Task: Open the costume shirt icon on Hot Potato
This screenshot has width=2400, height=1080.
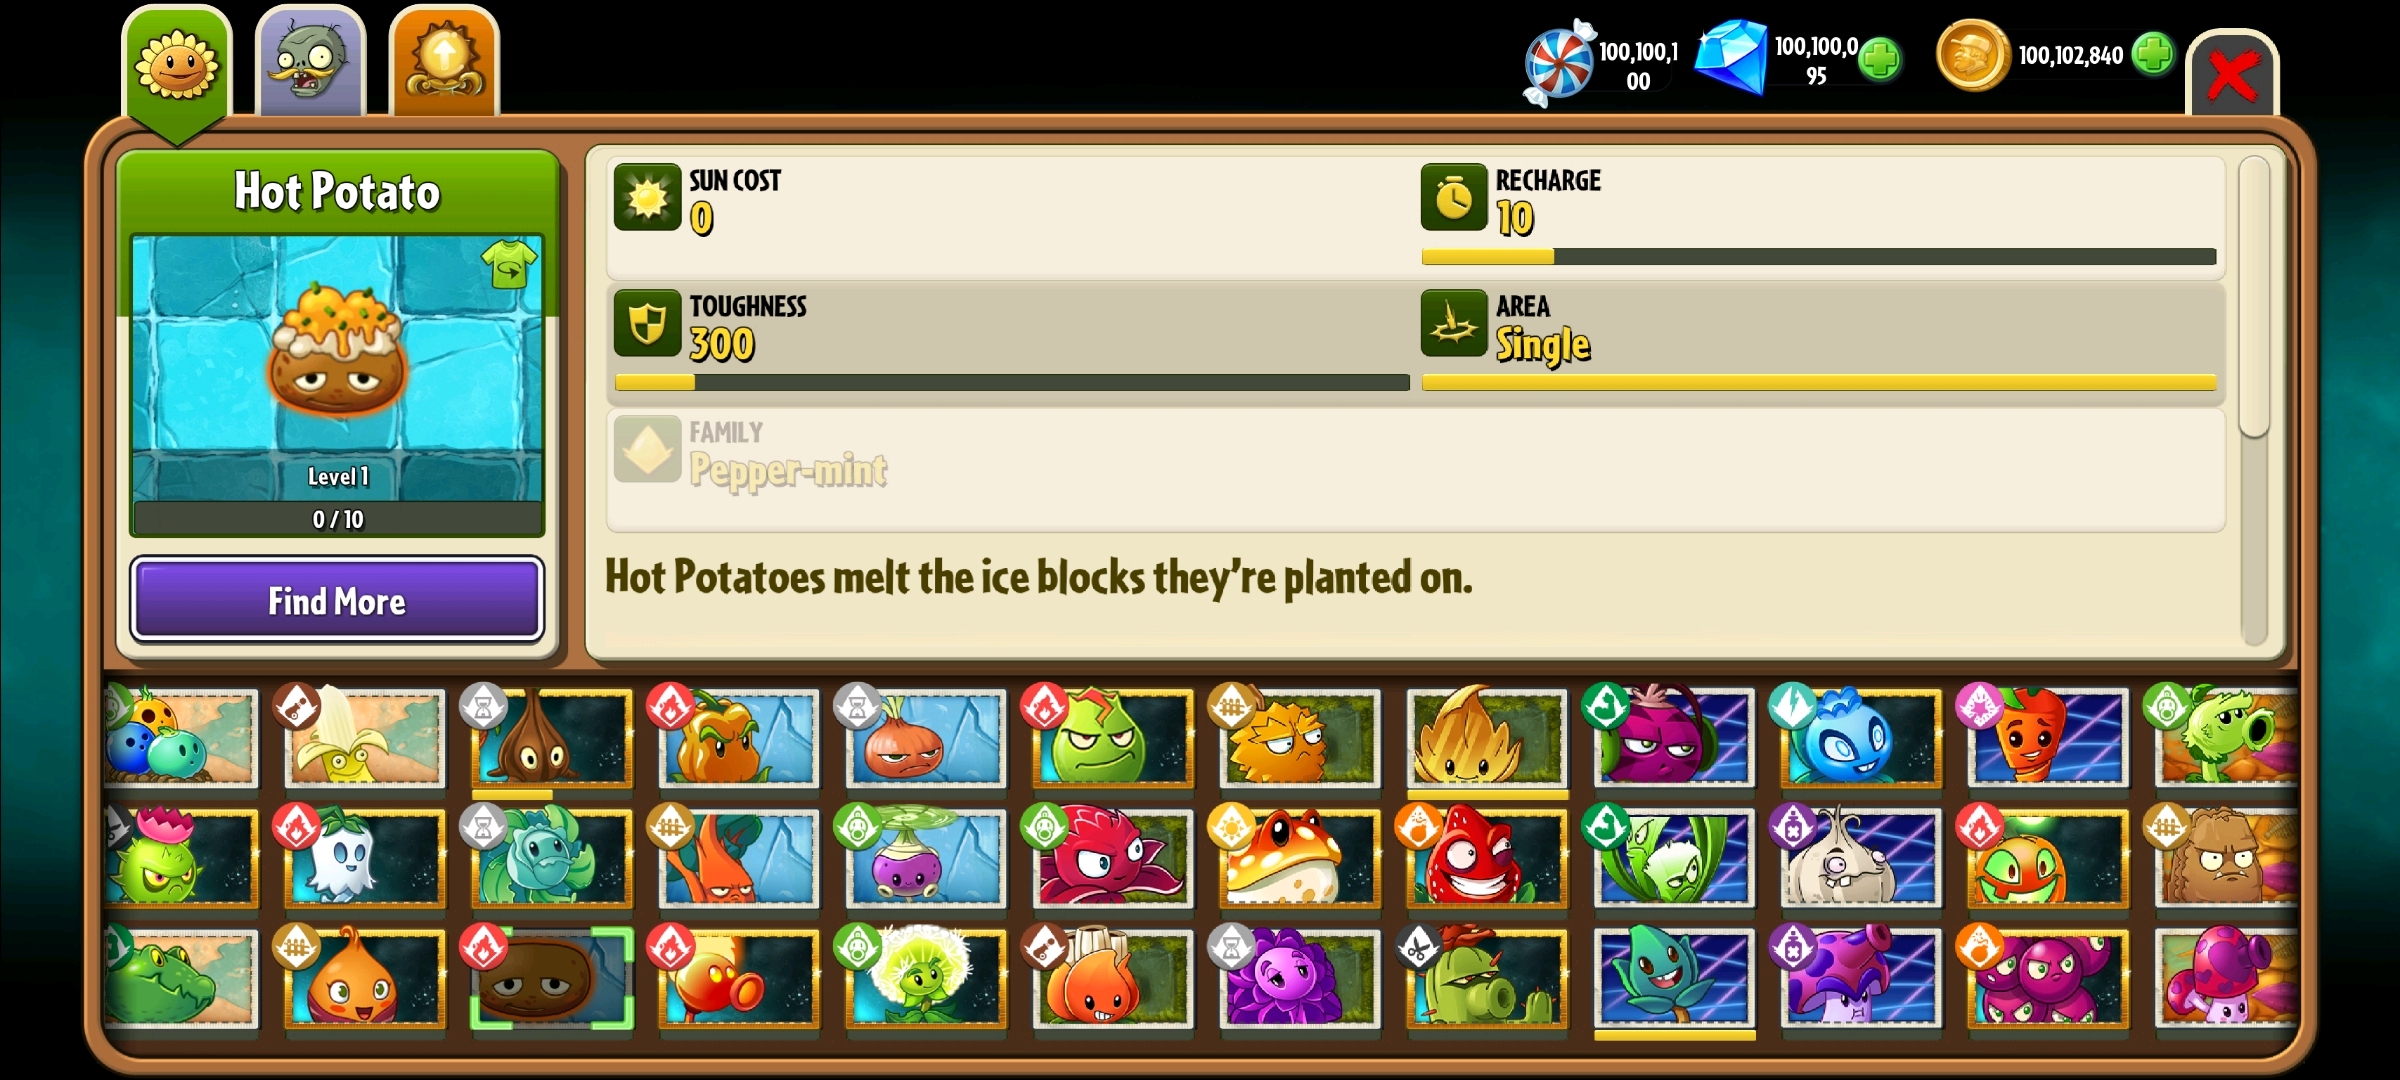Action: (x=509, y=265)
